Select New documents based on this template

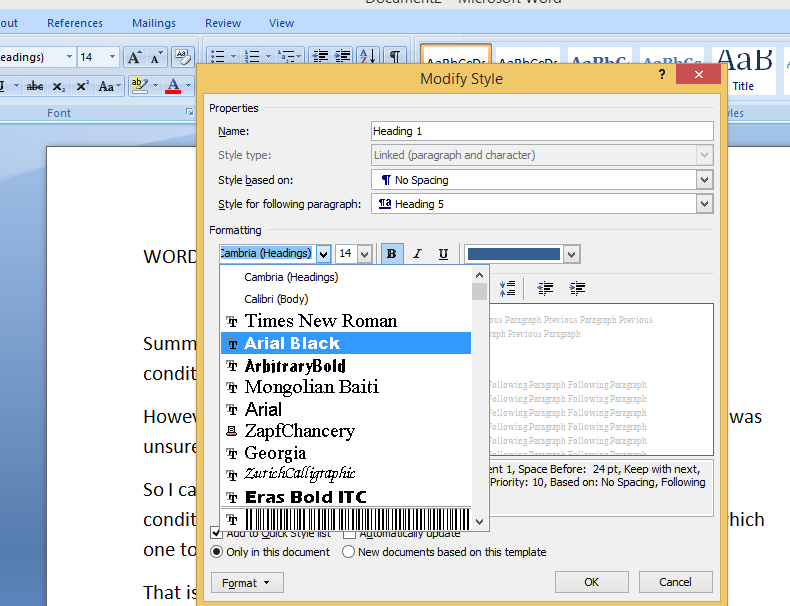point(348,552)
